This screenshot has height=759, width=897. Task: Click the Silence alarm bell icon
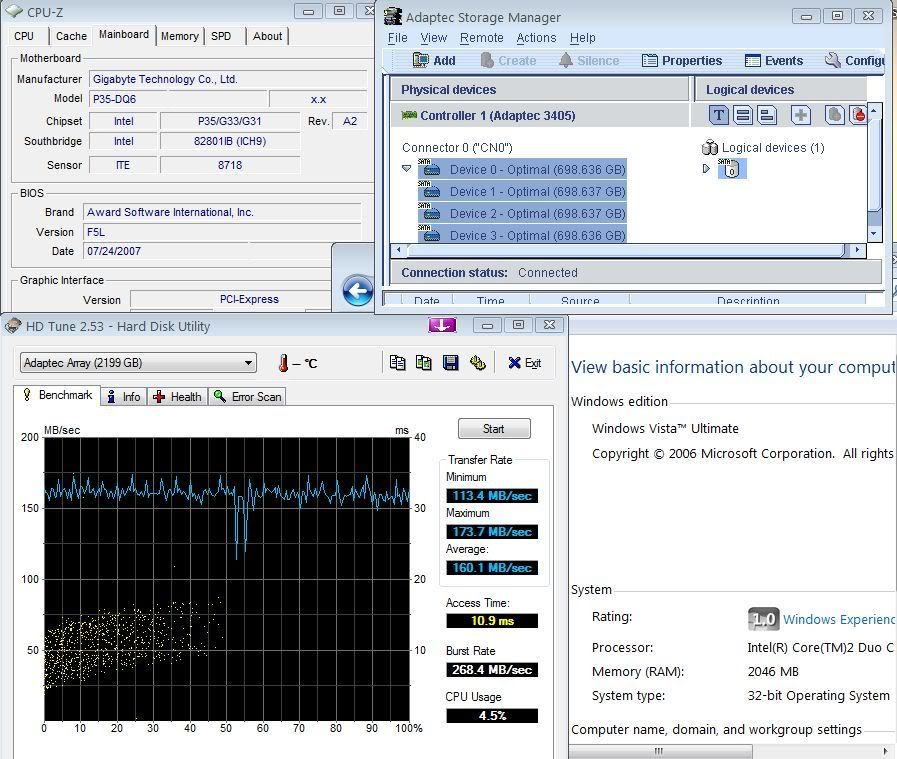tap(565, 60)
